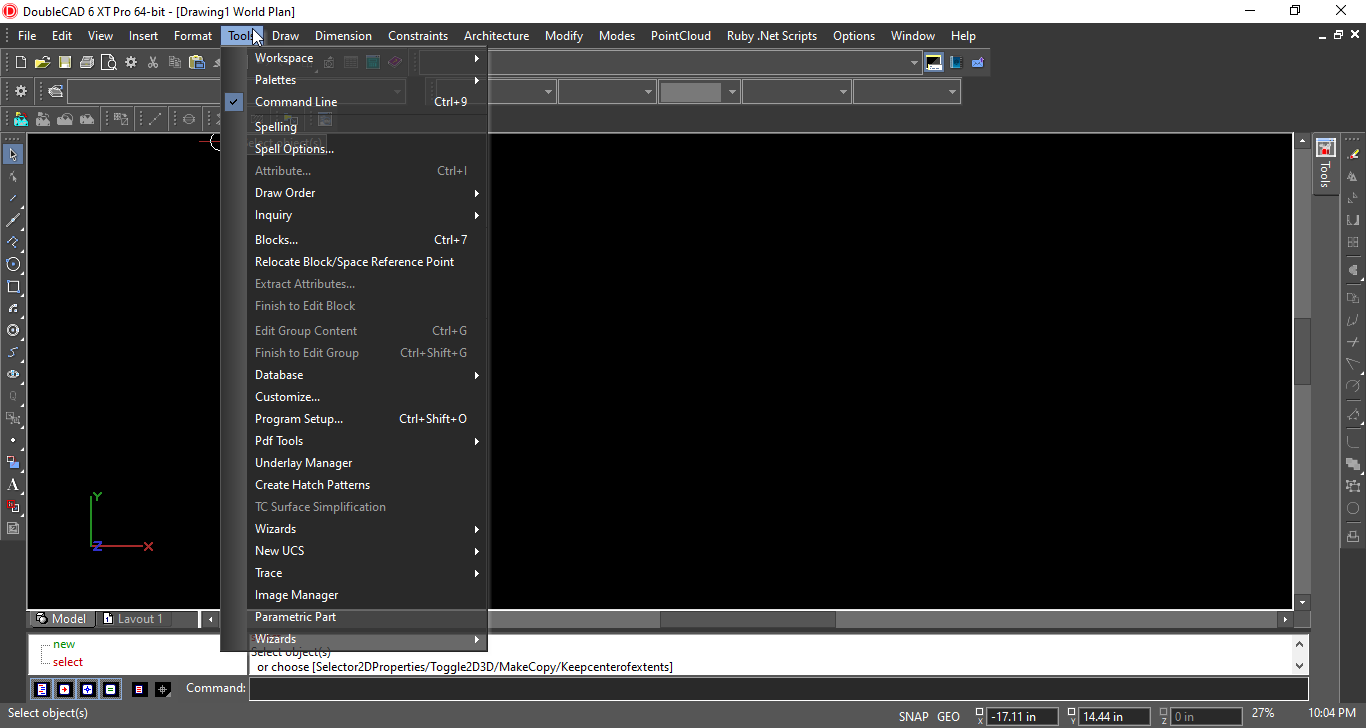Choose Spell Options... from Tools menu
This screenshot has height=728, width=1366.
pos(354,149)
